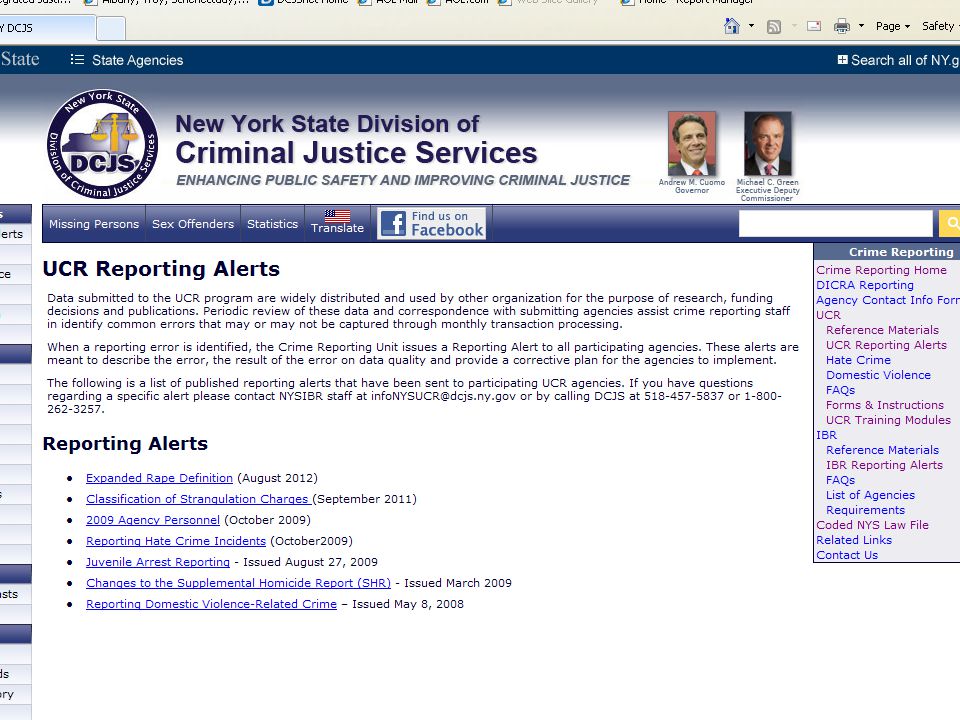The image size is (960, 720).
Task: Click the DCJS circular logo
Action: pos(102,144)
